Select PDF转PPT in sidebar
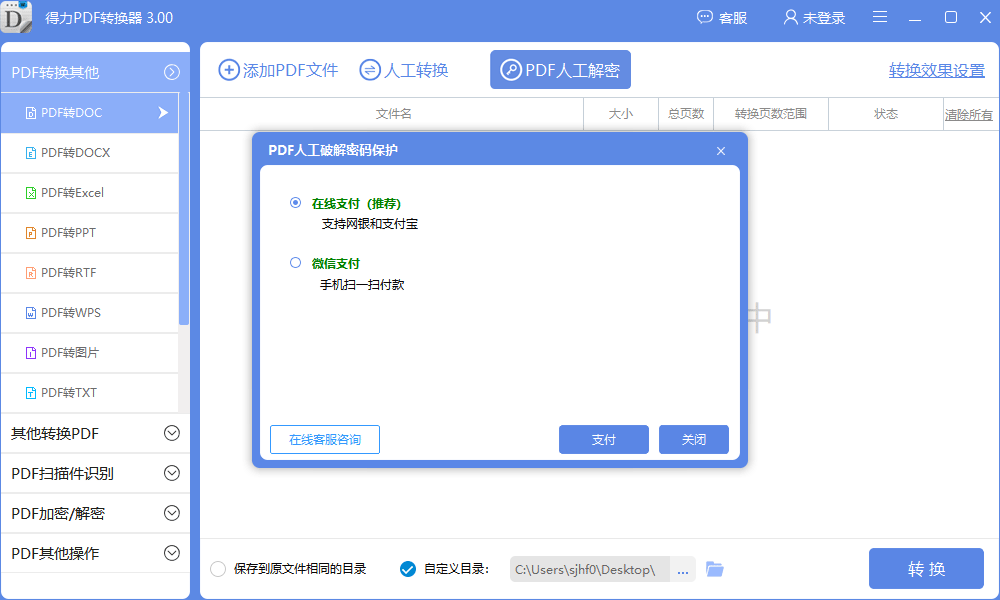This screenshot has height=600, width=1000. (90, 233)
